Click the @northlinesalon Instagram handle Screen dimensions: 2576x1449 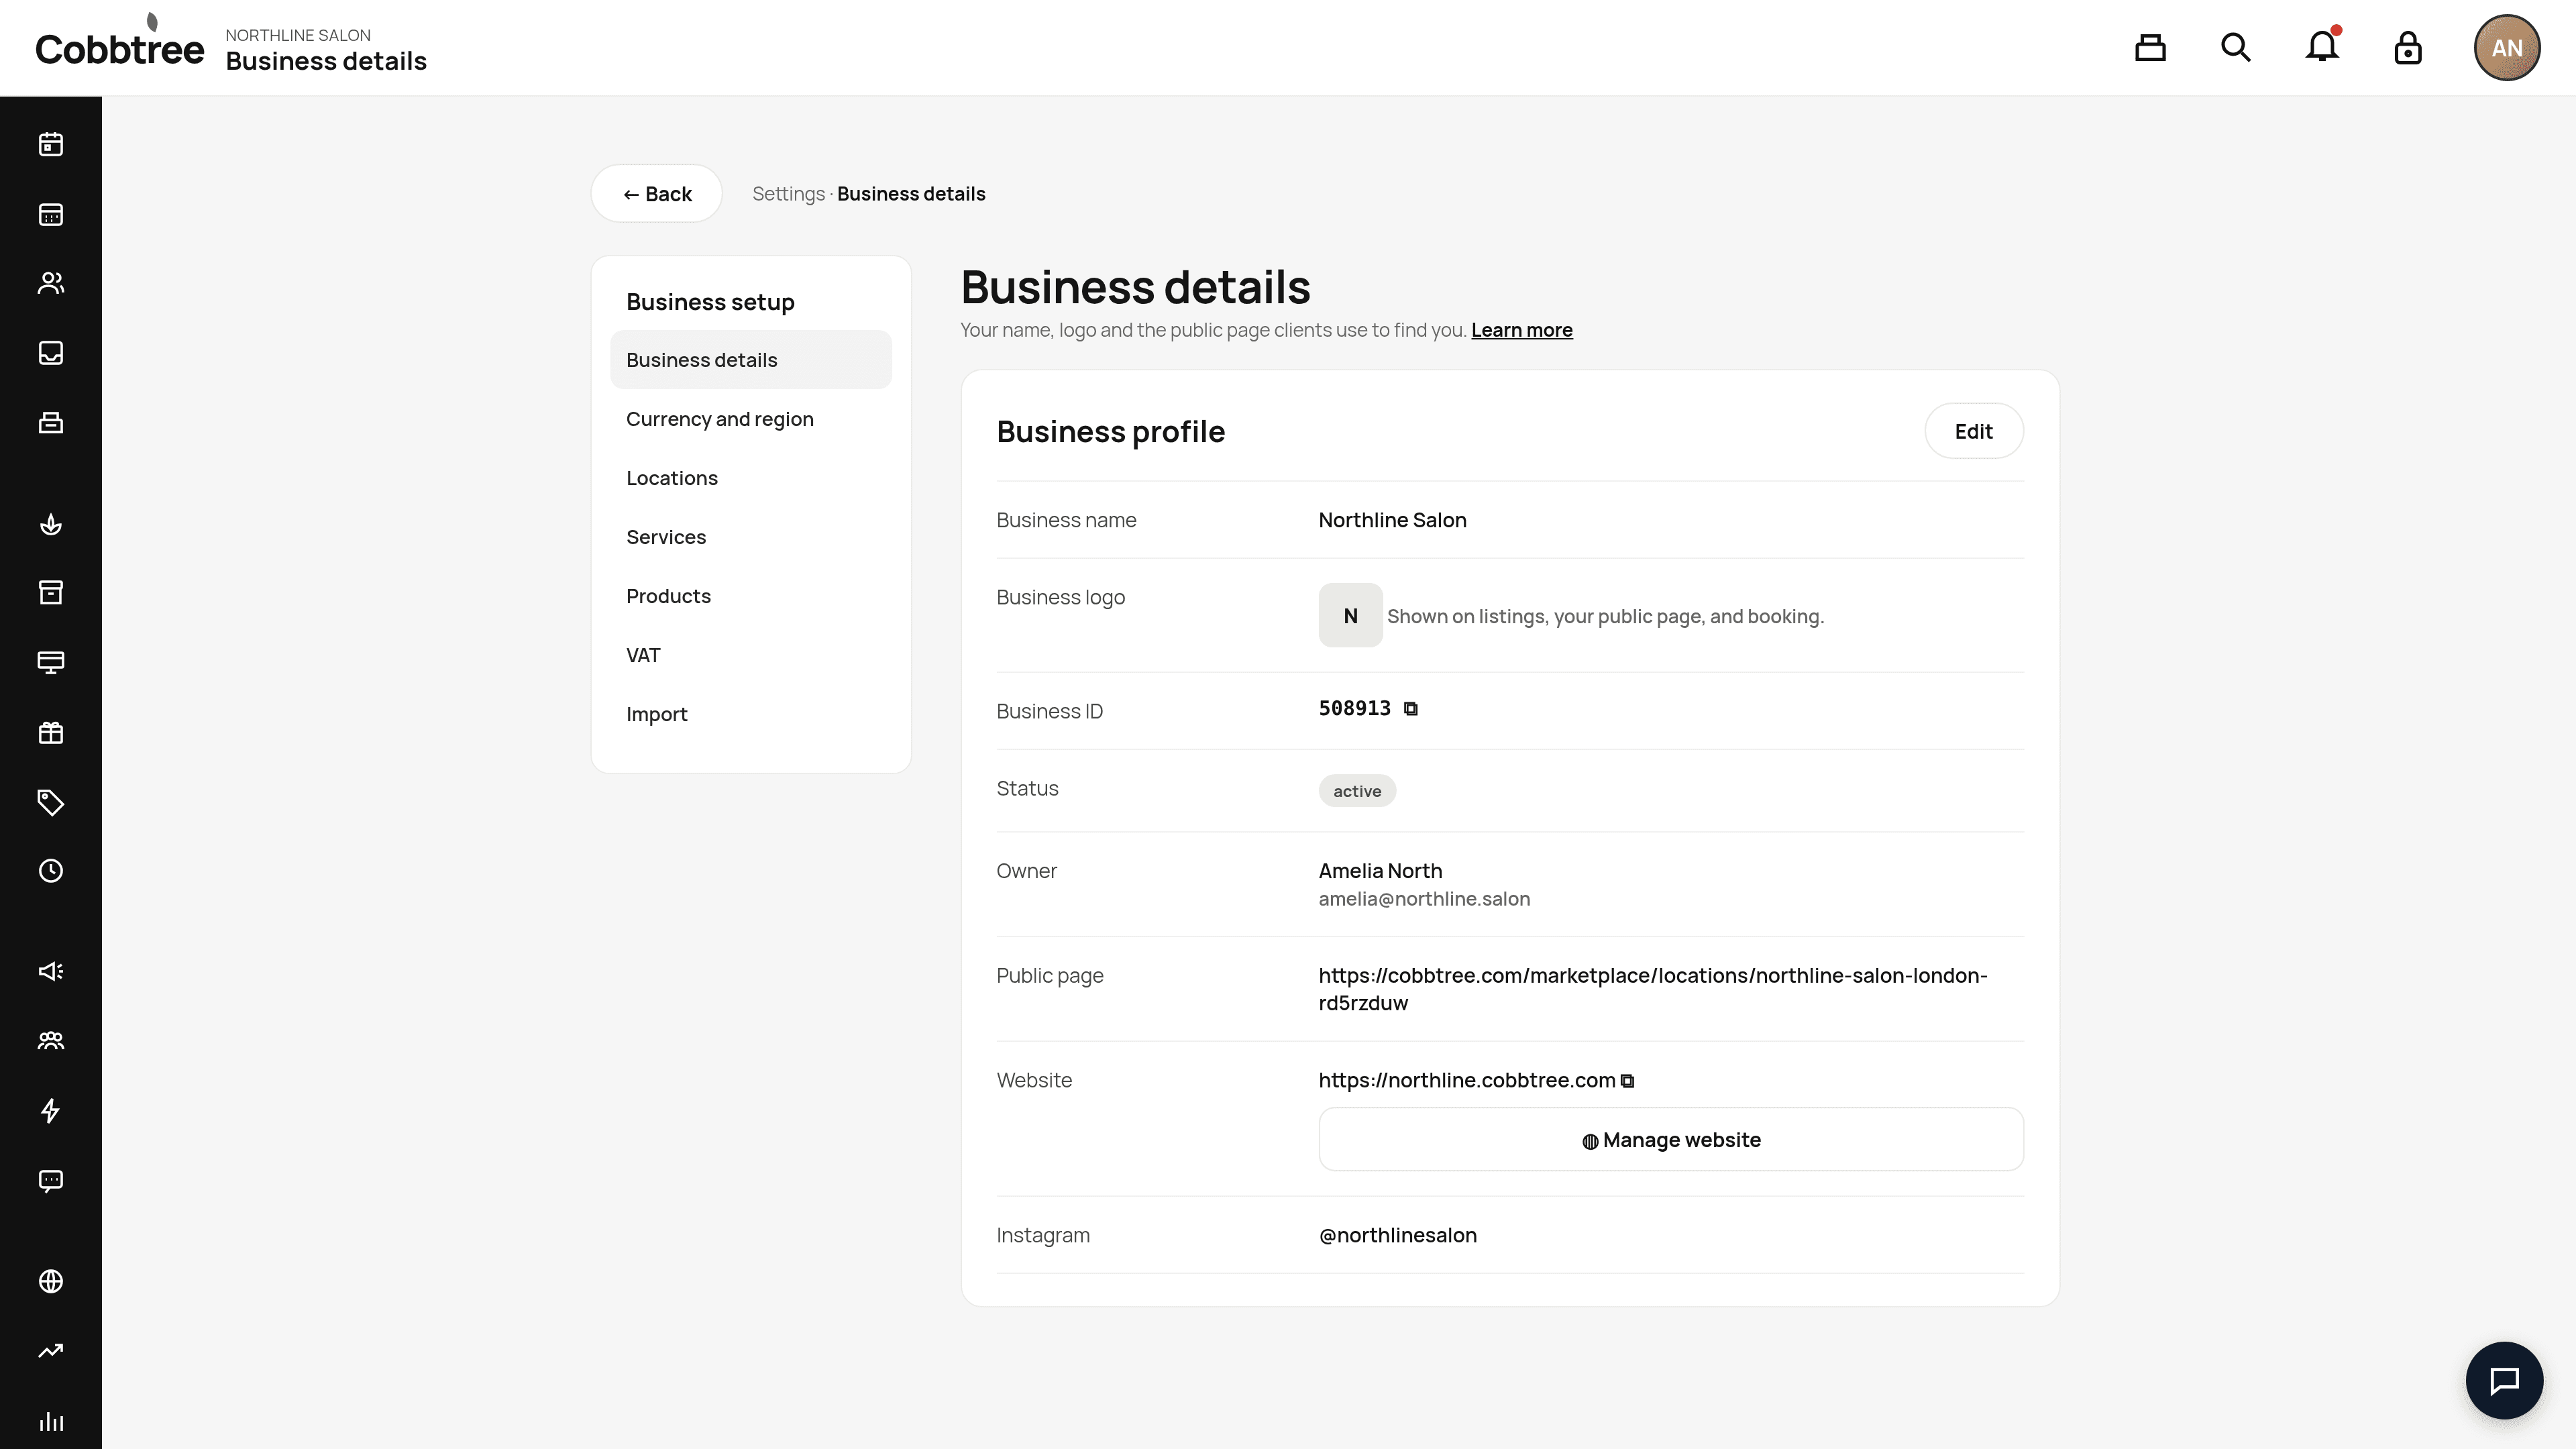tap(1397, 1236)
